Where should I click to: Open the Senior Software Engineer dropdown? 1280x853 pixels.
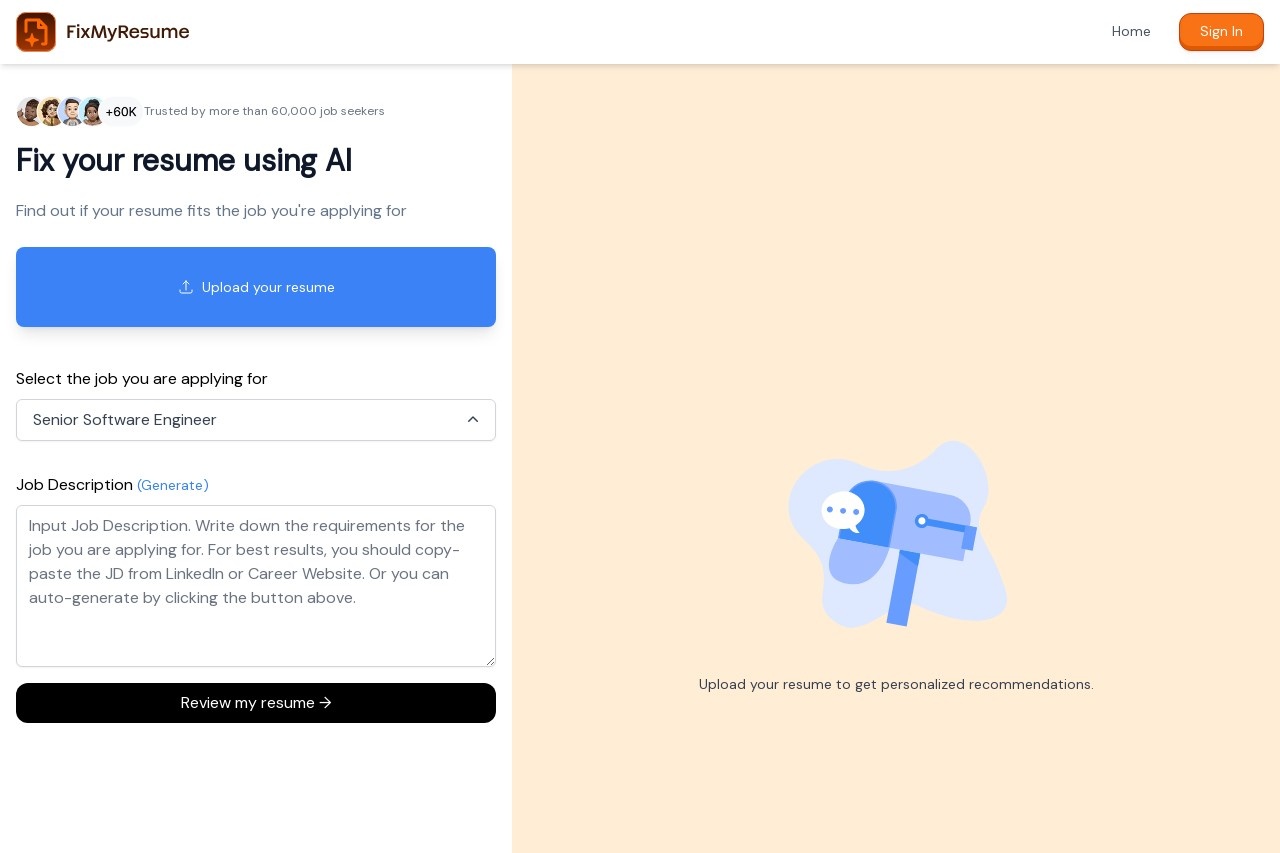pyautogui.click(x=256, y=420)
